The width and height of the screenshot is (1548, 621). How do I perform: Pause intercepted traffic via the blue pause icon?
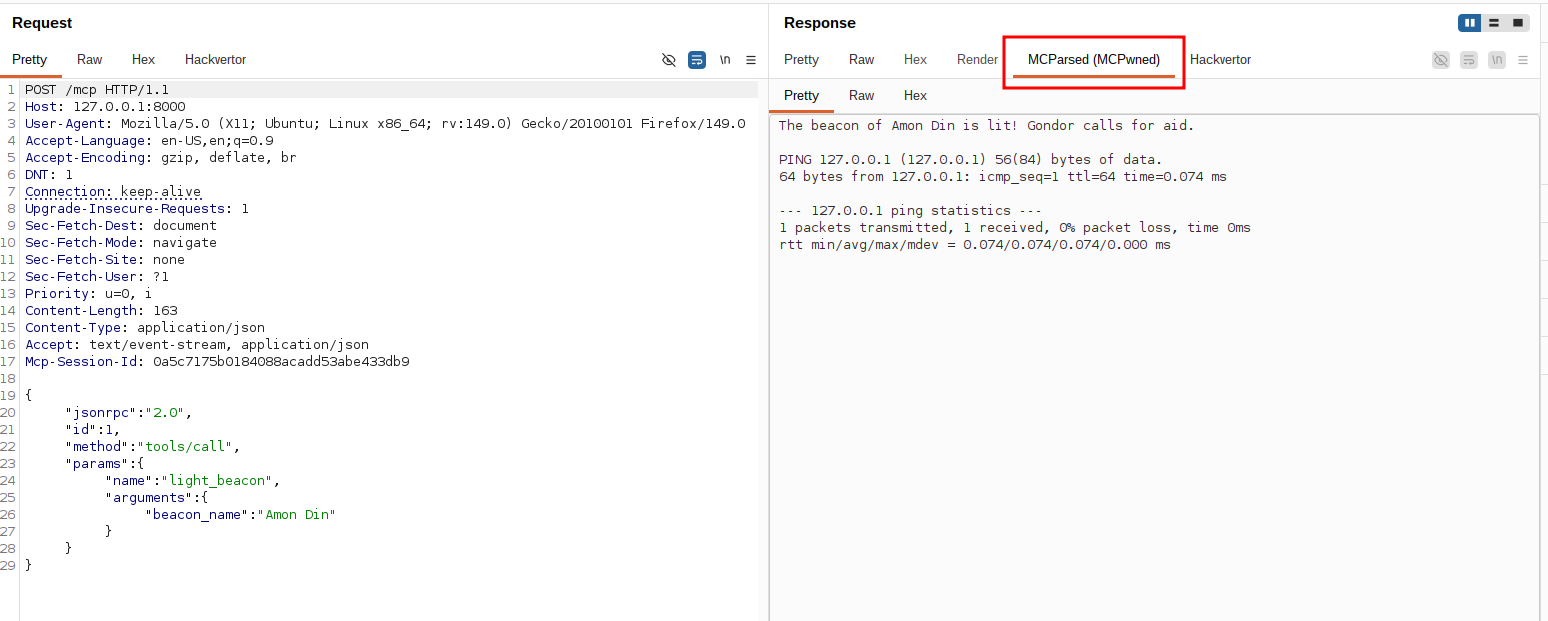tap(1469, 22)
